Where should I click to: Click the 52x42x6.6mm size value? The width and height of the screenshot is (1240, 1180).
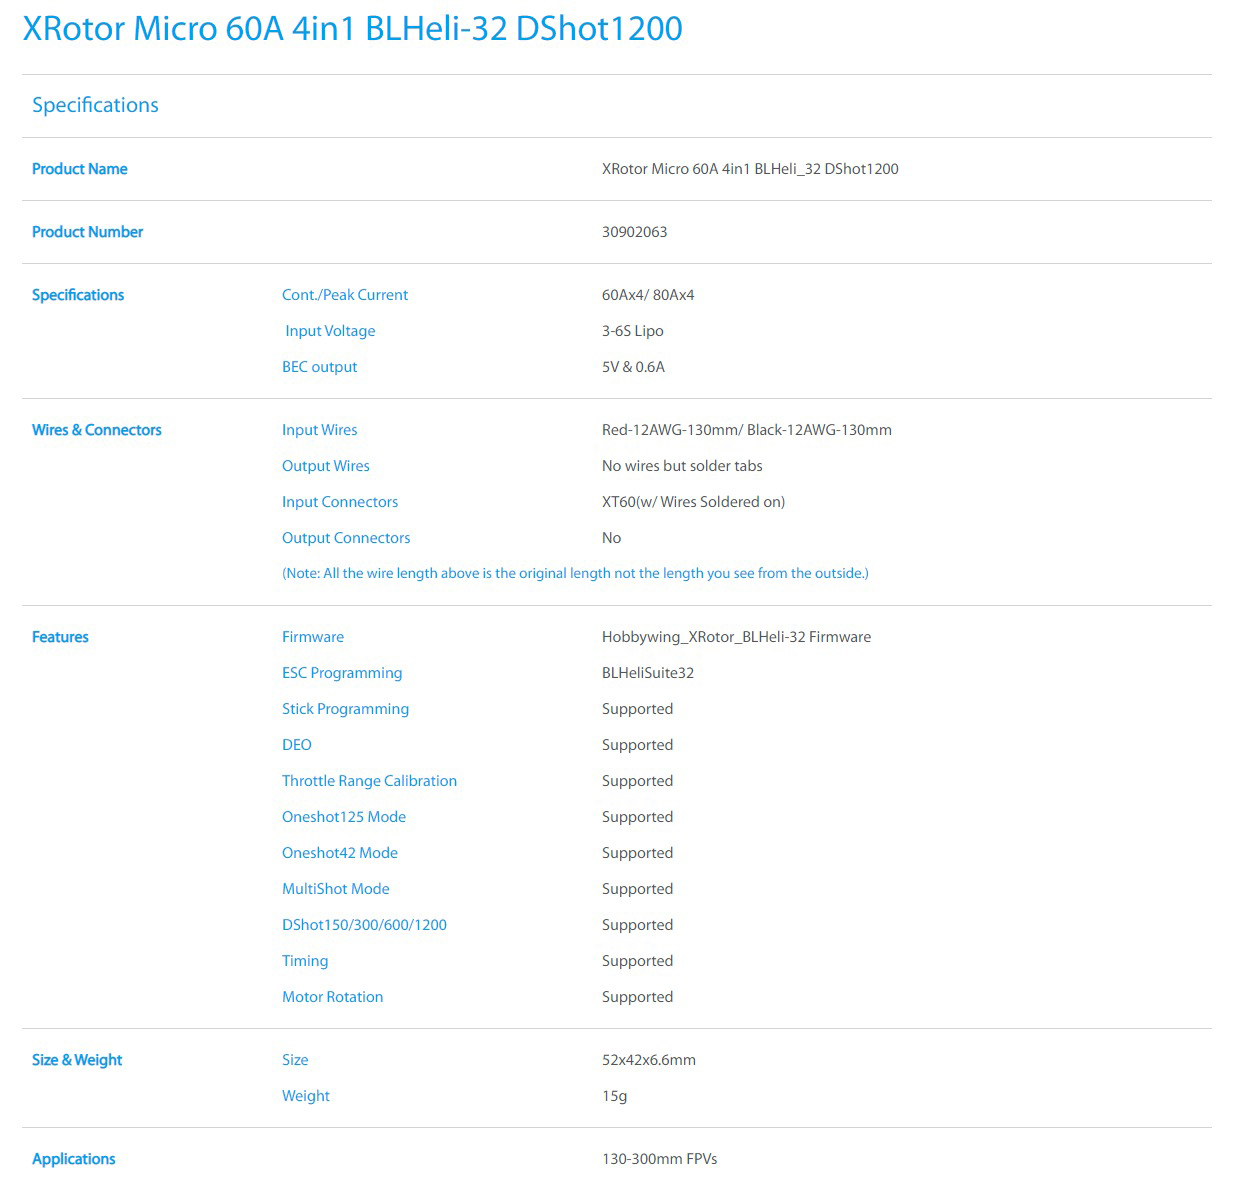pos(648,1060)
